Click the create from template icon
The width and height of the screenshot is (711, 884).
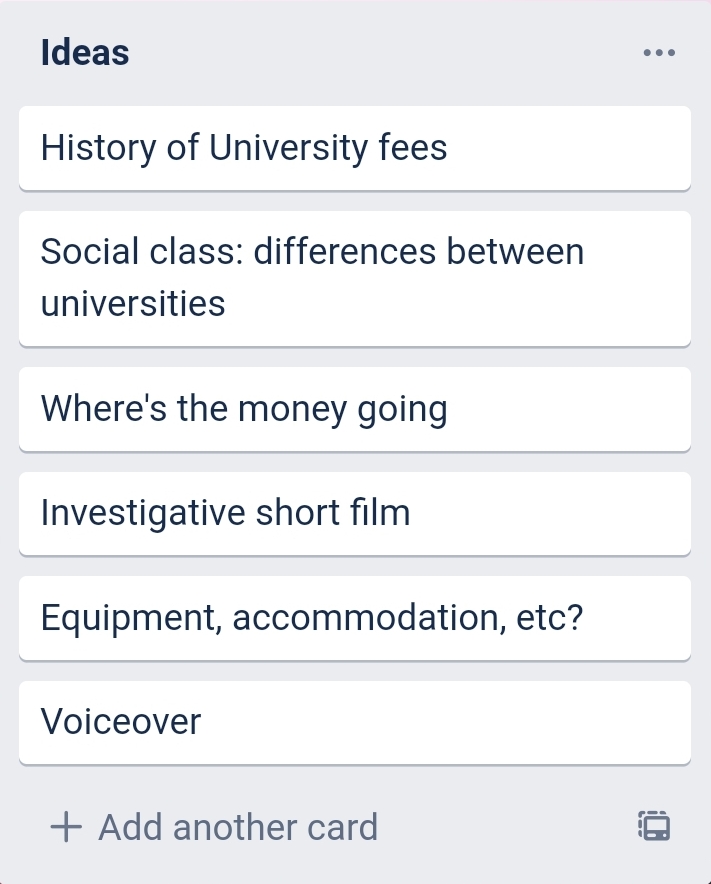(x=654, y=826)
